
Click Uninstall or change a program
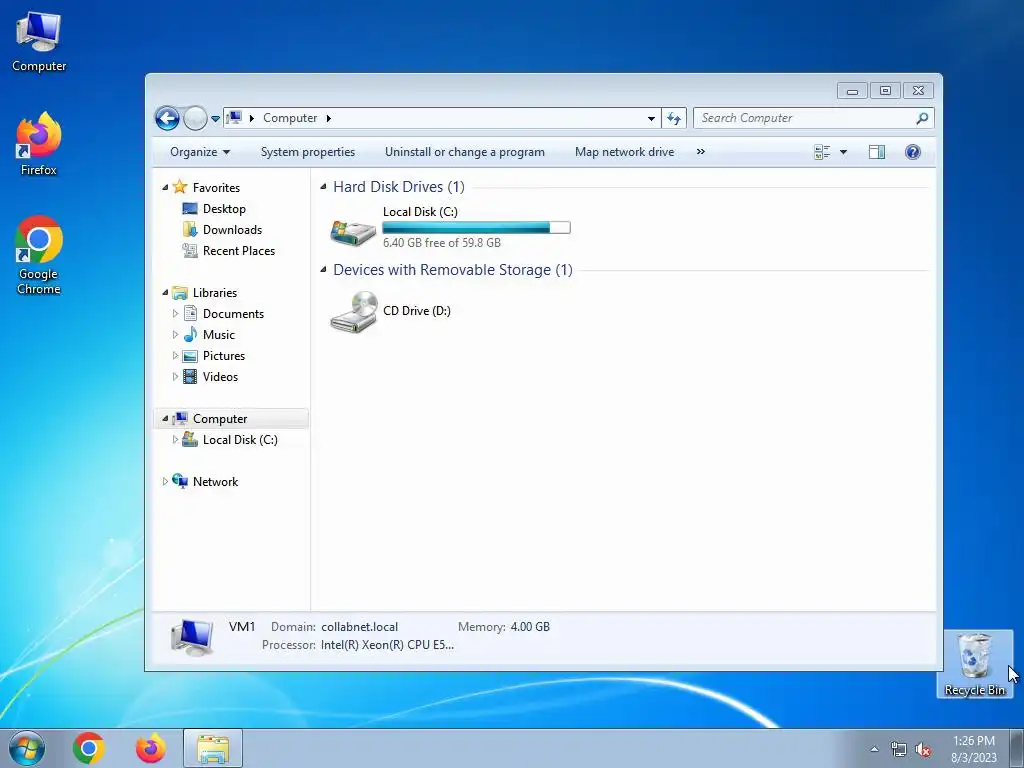coord(464,152)
